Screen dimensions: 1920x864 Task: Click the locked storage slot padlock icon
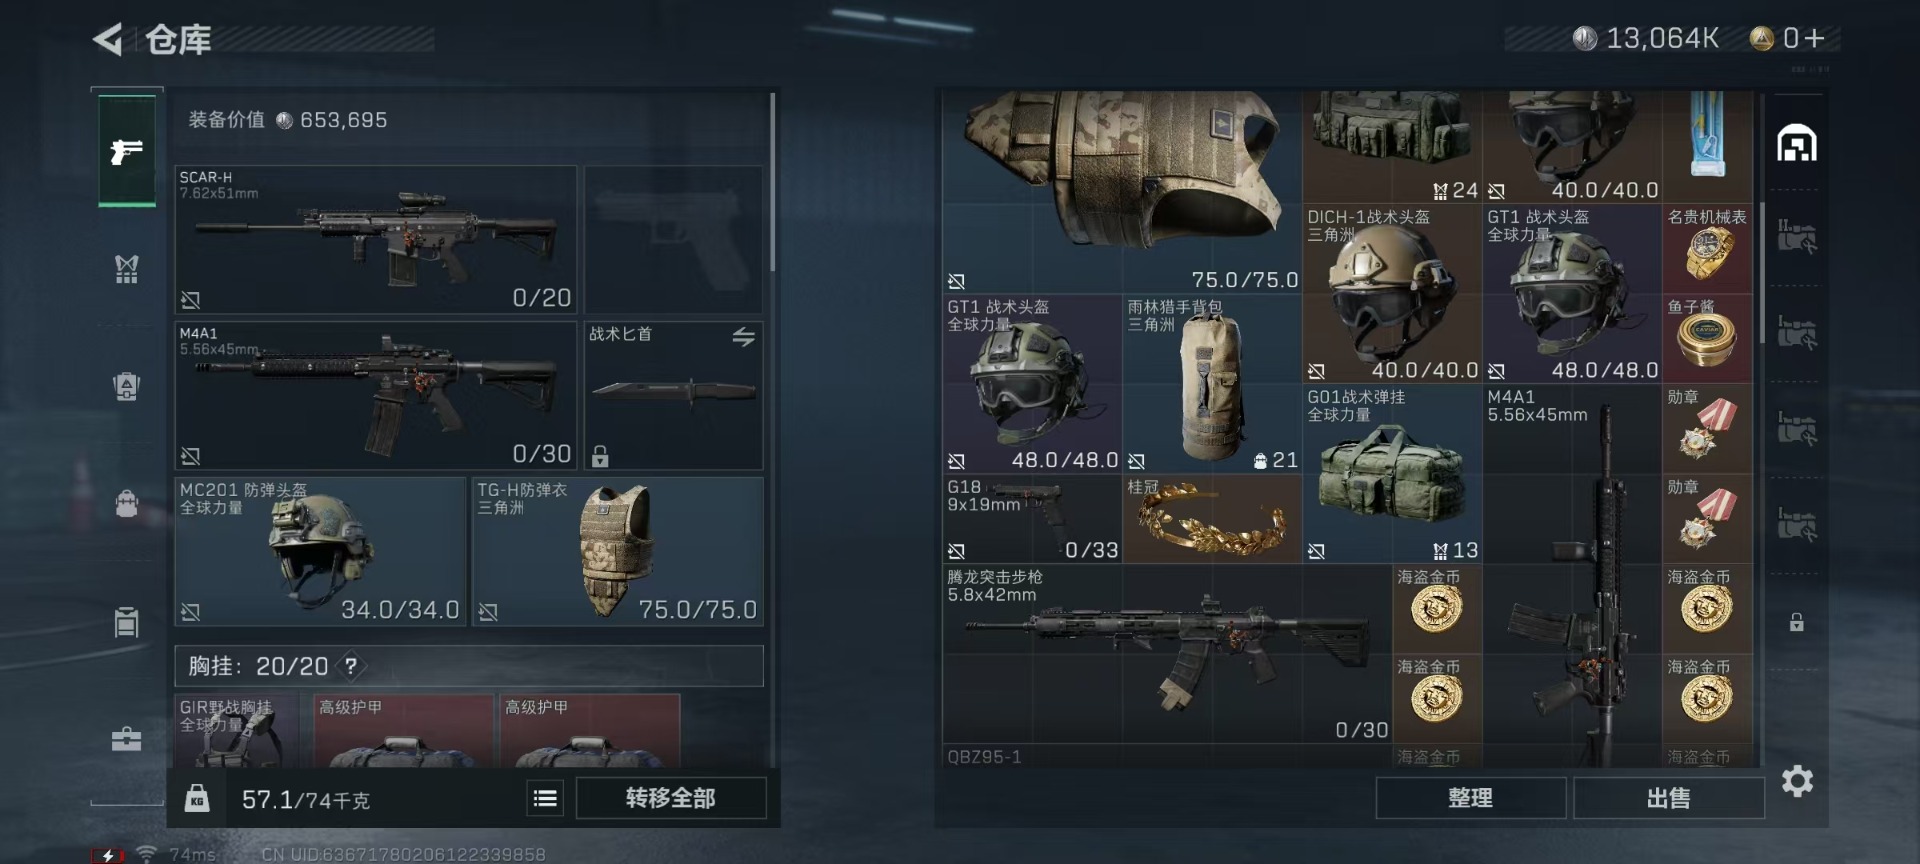click(1796, 622)
